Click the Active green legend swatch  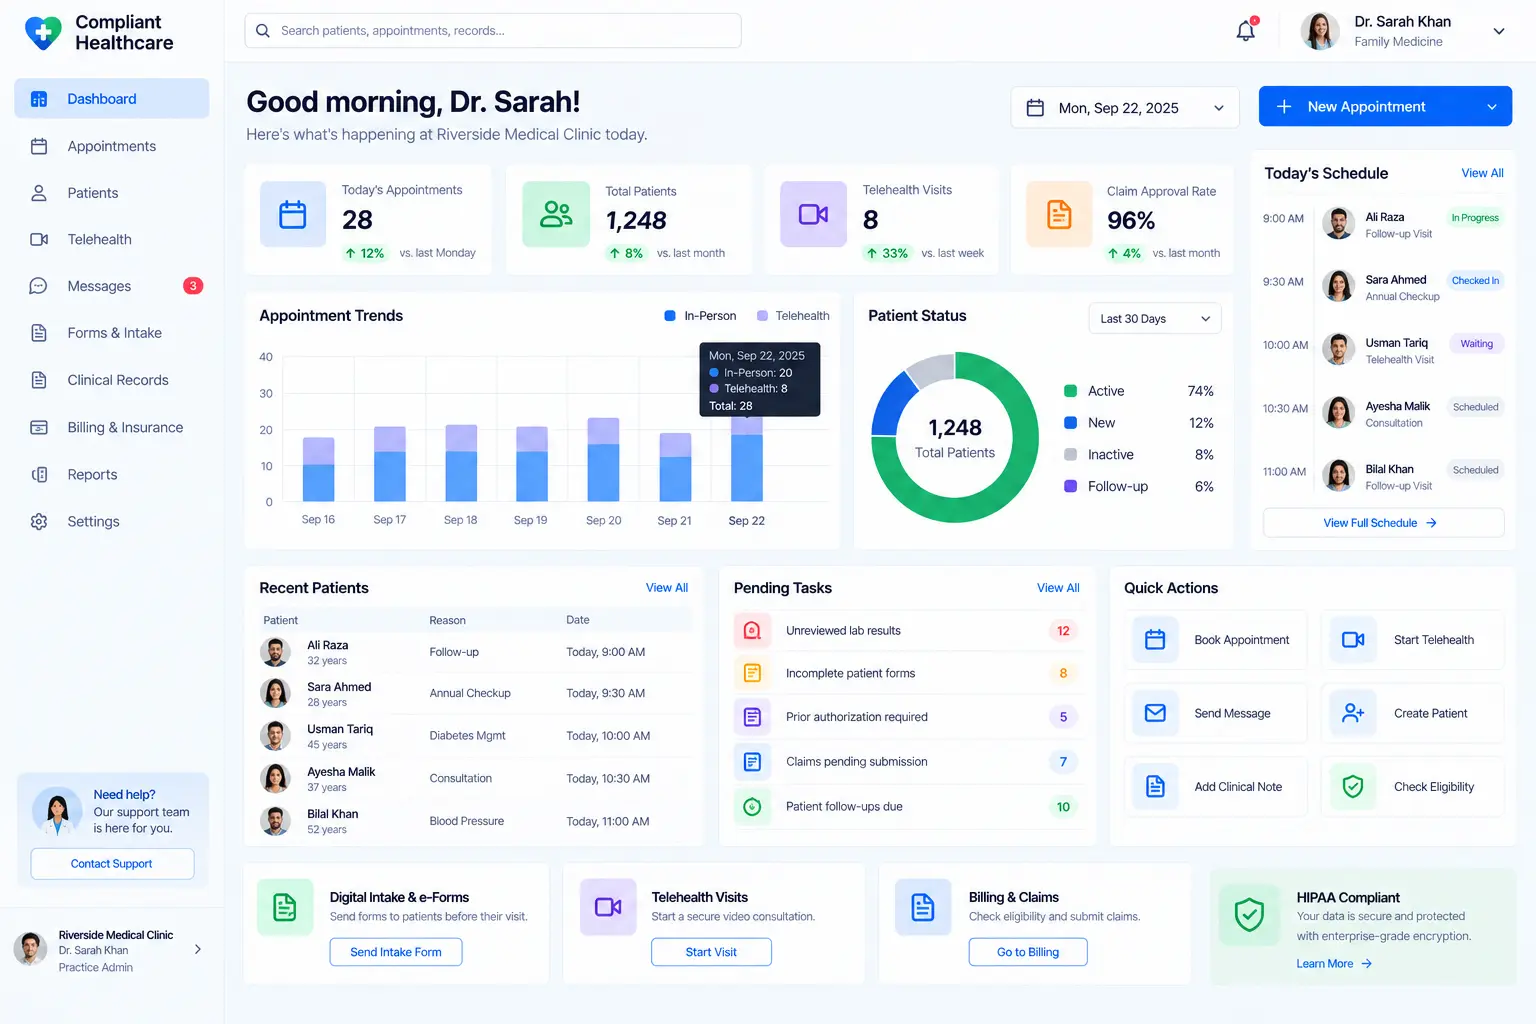pos(1070,391)
